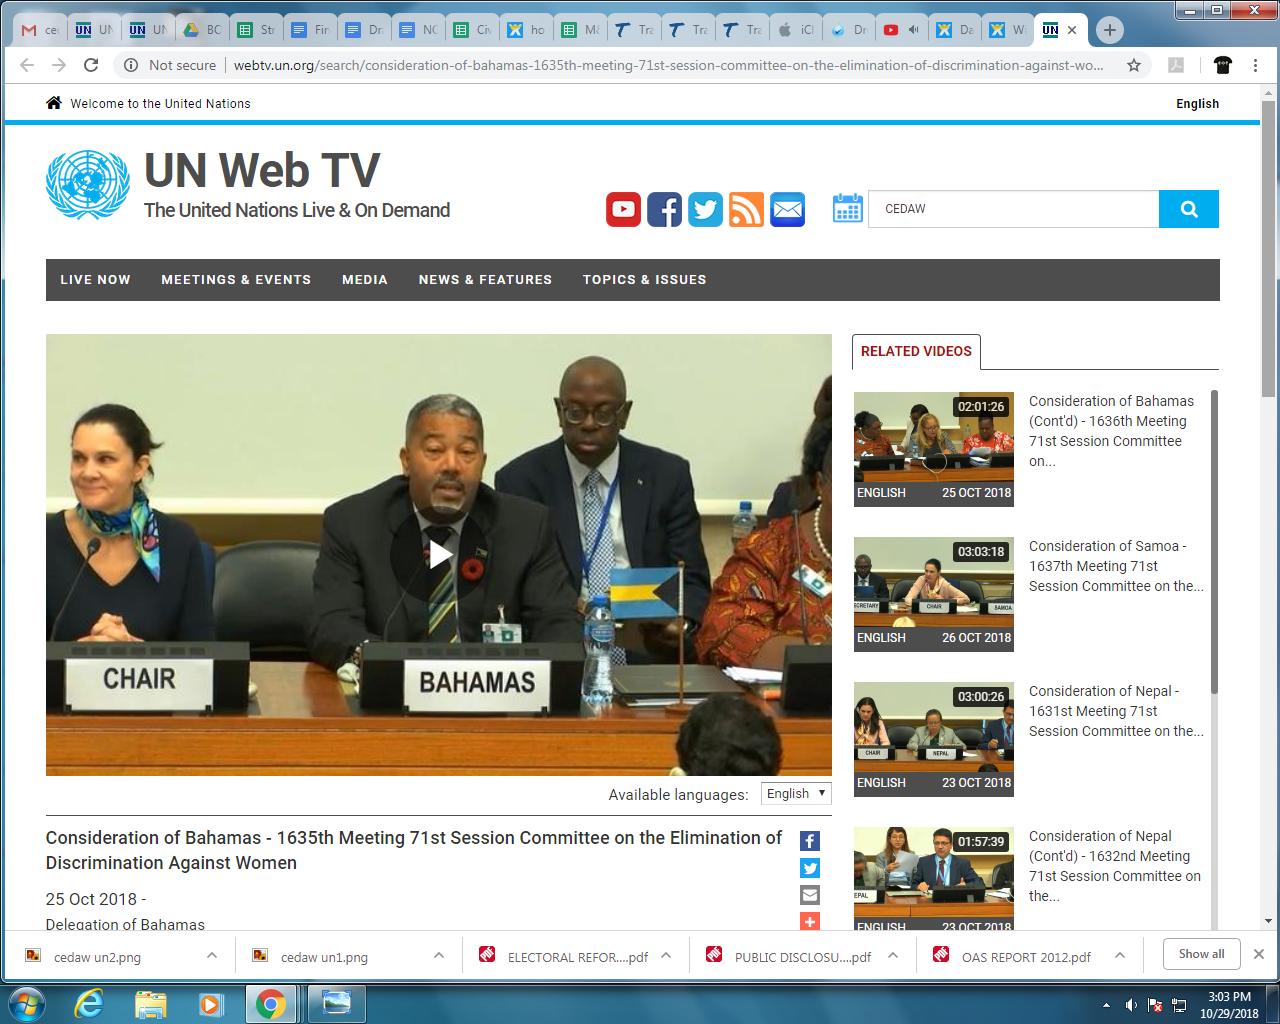Screen dimensions: 1280x1024
Task: Go forward in browser history
Action: [59, 65]
